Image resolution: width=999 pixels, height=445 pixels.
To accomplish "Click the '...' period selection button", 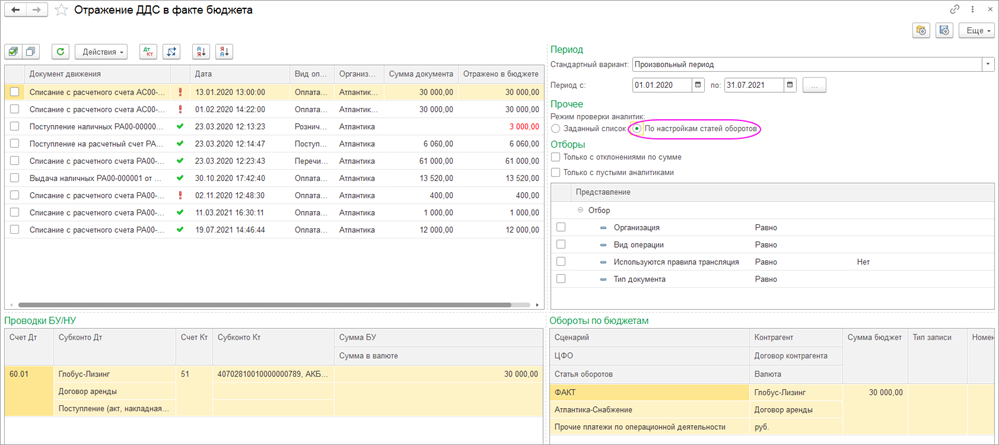I will 814,86.
